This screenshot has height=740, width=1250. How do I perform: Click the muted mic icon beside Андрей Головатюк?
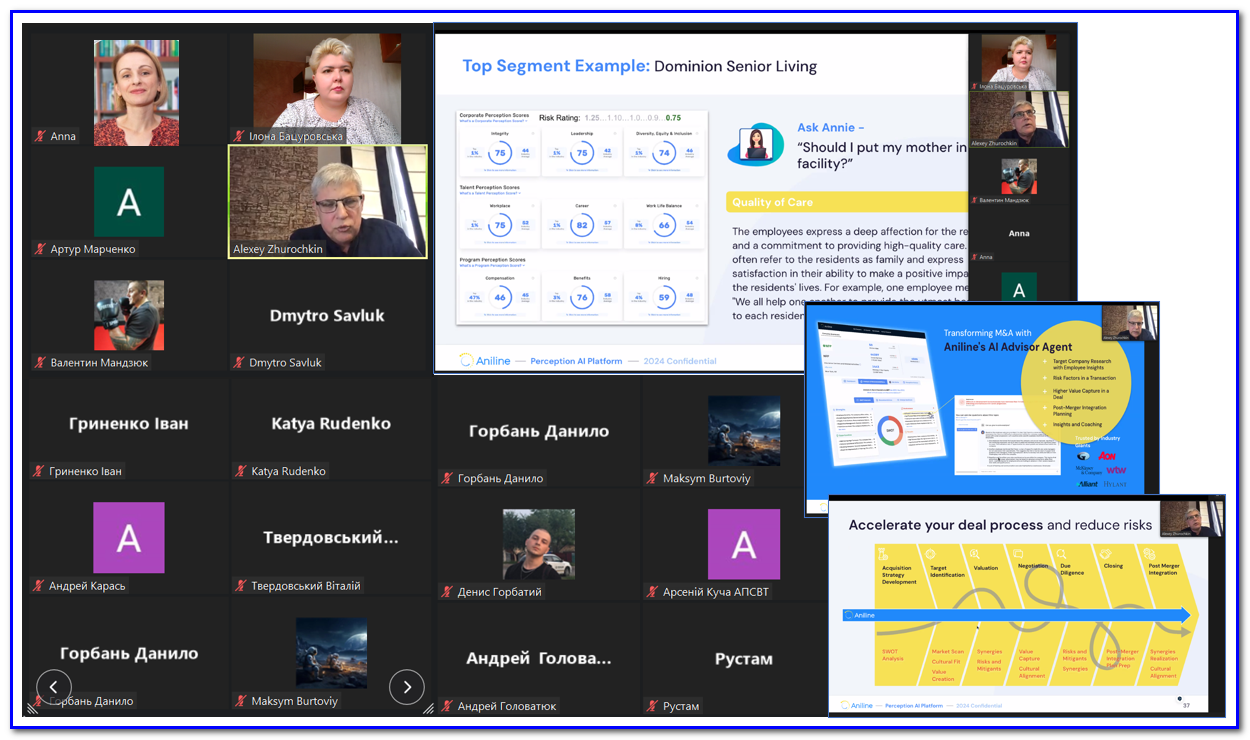(x=446, y=706)
